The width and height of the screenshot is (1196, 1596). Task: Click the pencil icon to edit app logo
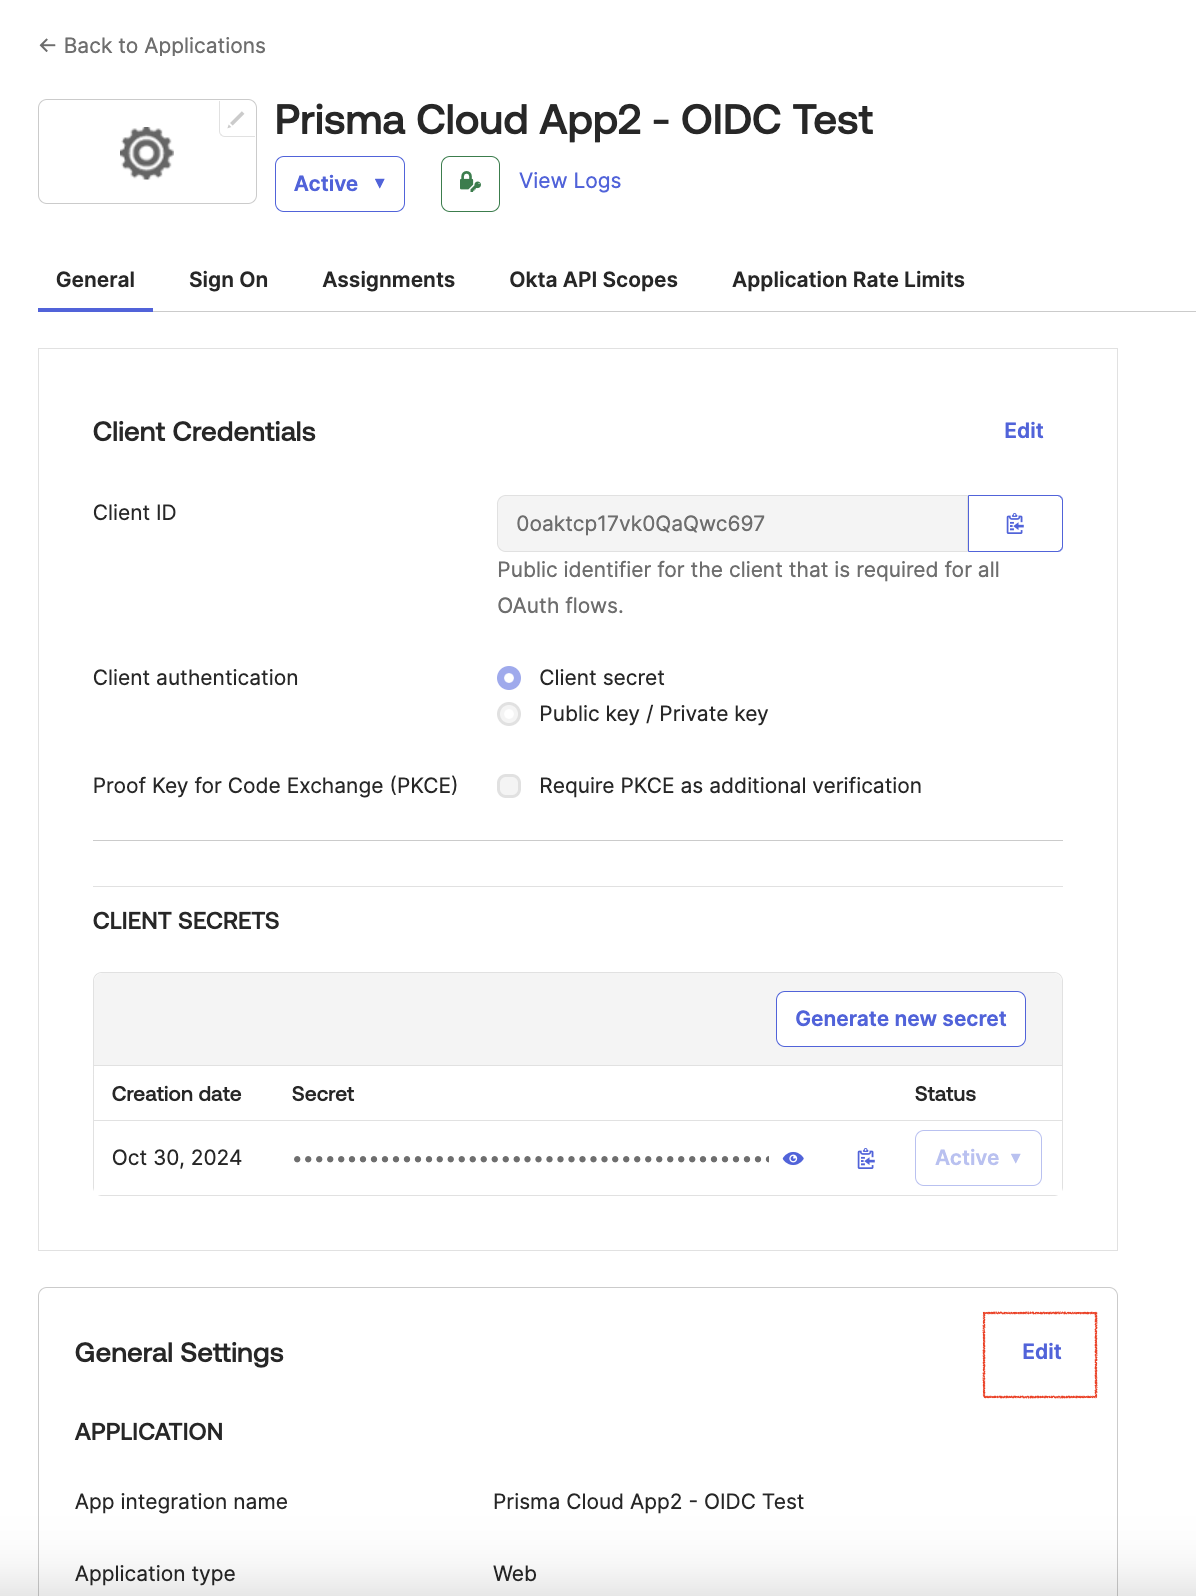[x=237, y=120]
